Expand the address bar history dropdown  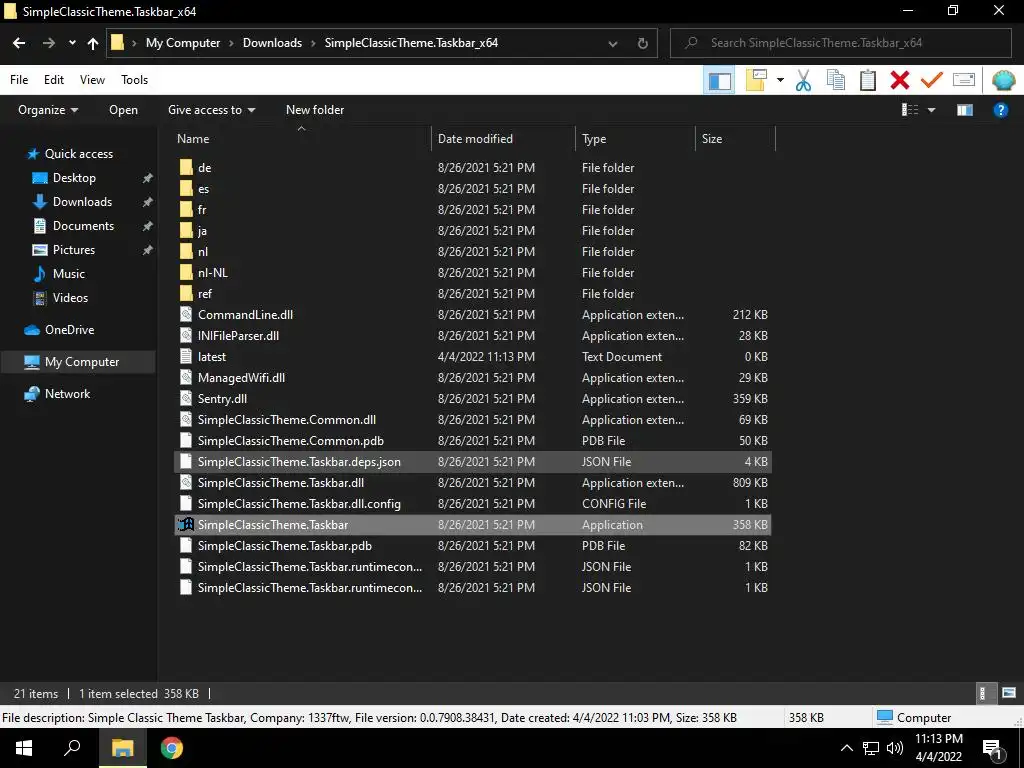pos(613,43)
